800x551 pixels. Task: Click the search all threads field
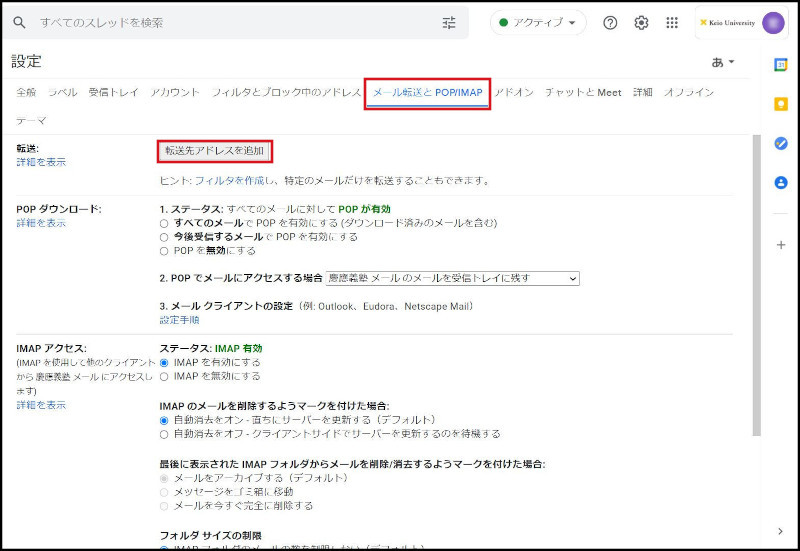click(x=230, y=22)
